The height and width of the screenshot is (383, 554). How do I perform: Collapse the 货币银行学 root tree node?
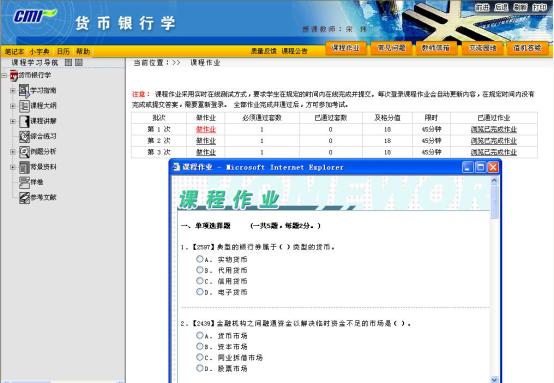pos(4,75)
